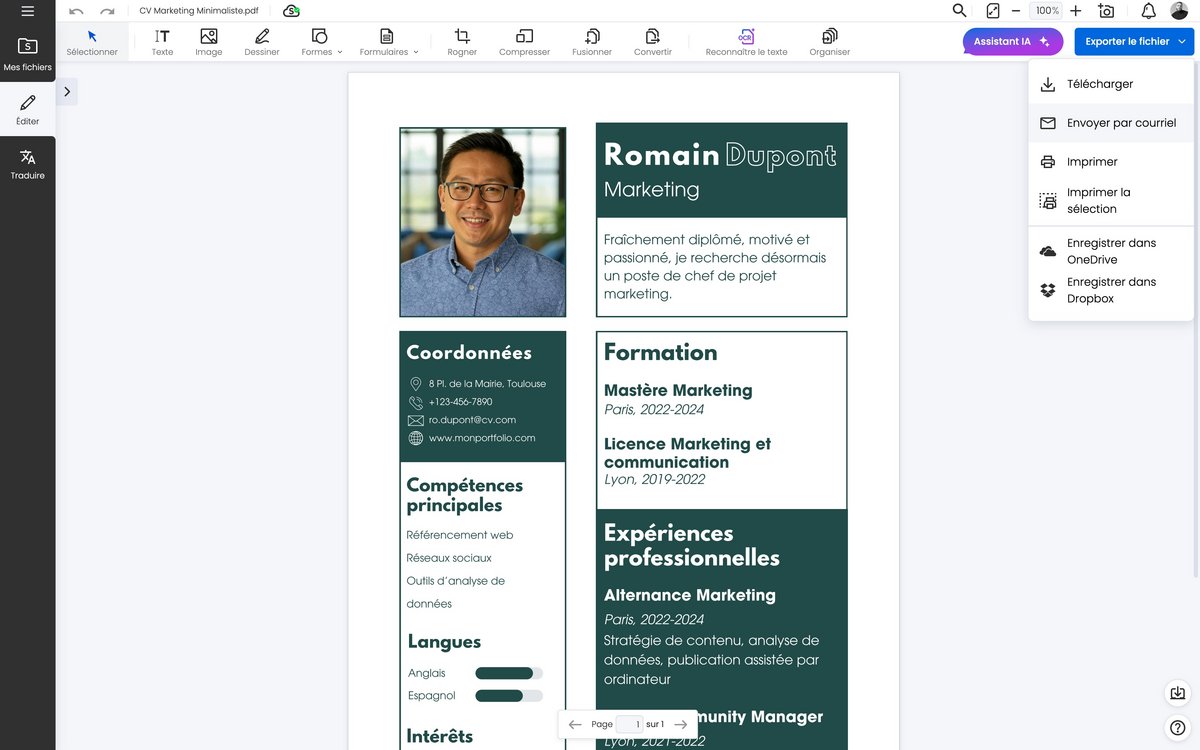The width and height of the screenshot is (1200, 750).
Task: Select the Rogner crop tool
Action: pos(462,42)
